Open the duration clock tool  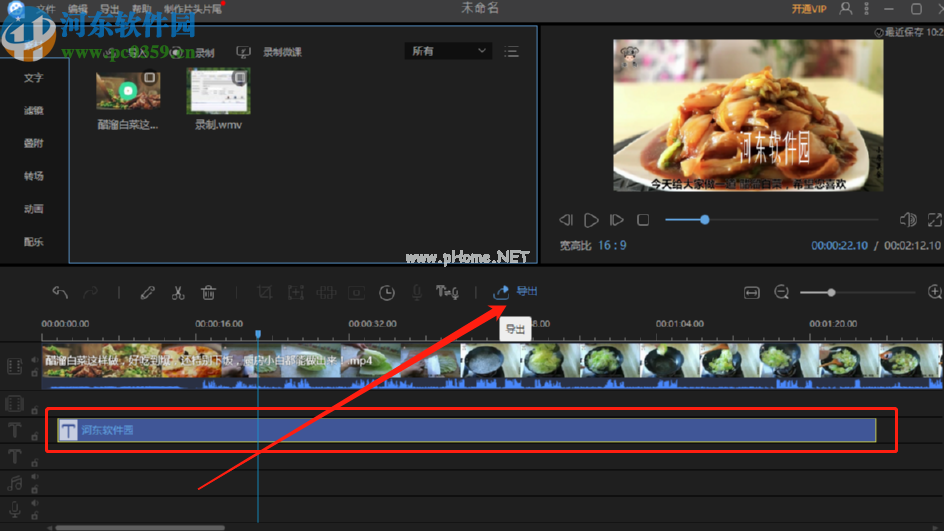point(387,293)
